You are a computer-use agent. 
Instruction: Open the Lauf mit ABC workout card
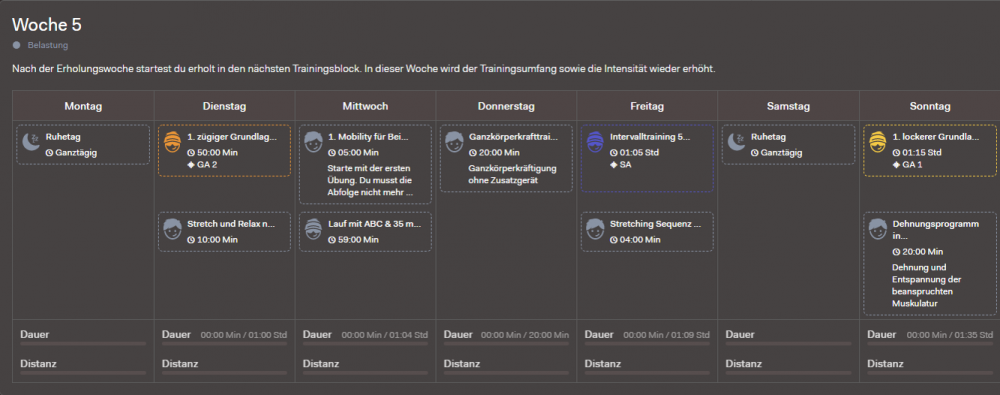pyautogui.click(x=365, y=232)
